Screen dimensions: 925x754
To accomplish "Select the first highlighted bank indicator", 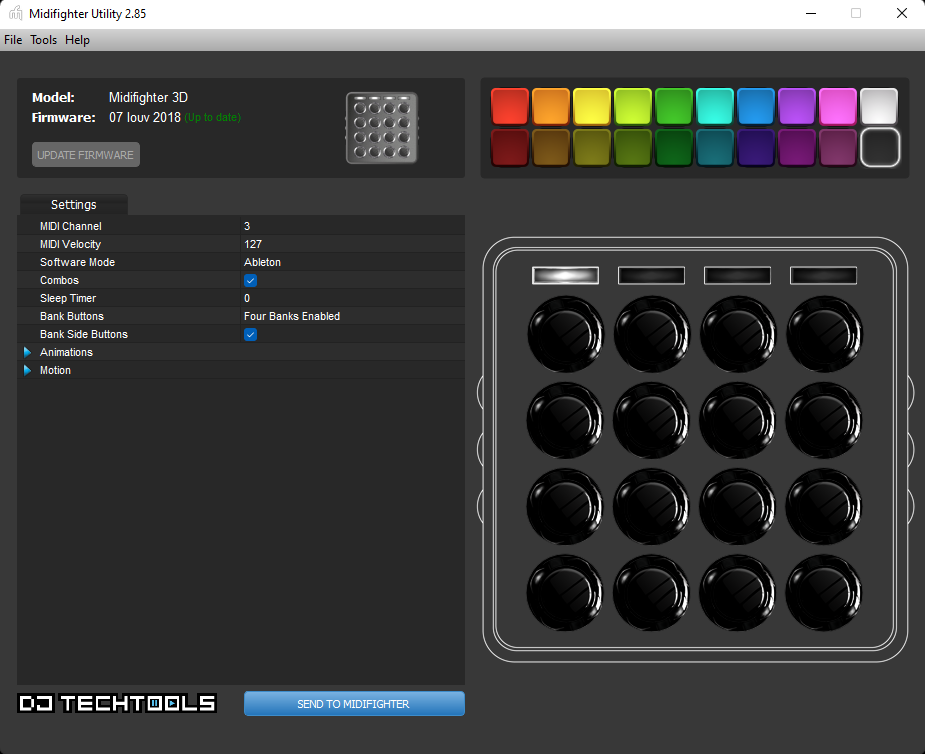I will (x=565, y=275).
